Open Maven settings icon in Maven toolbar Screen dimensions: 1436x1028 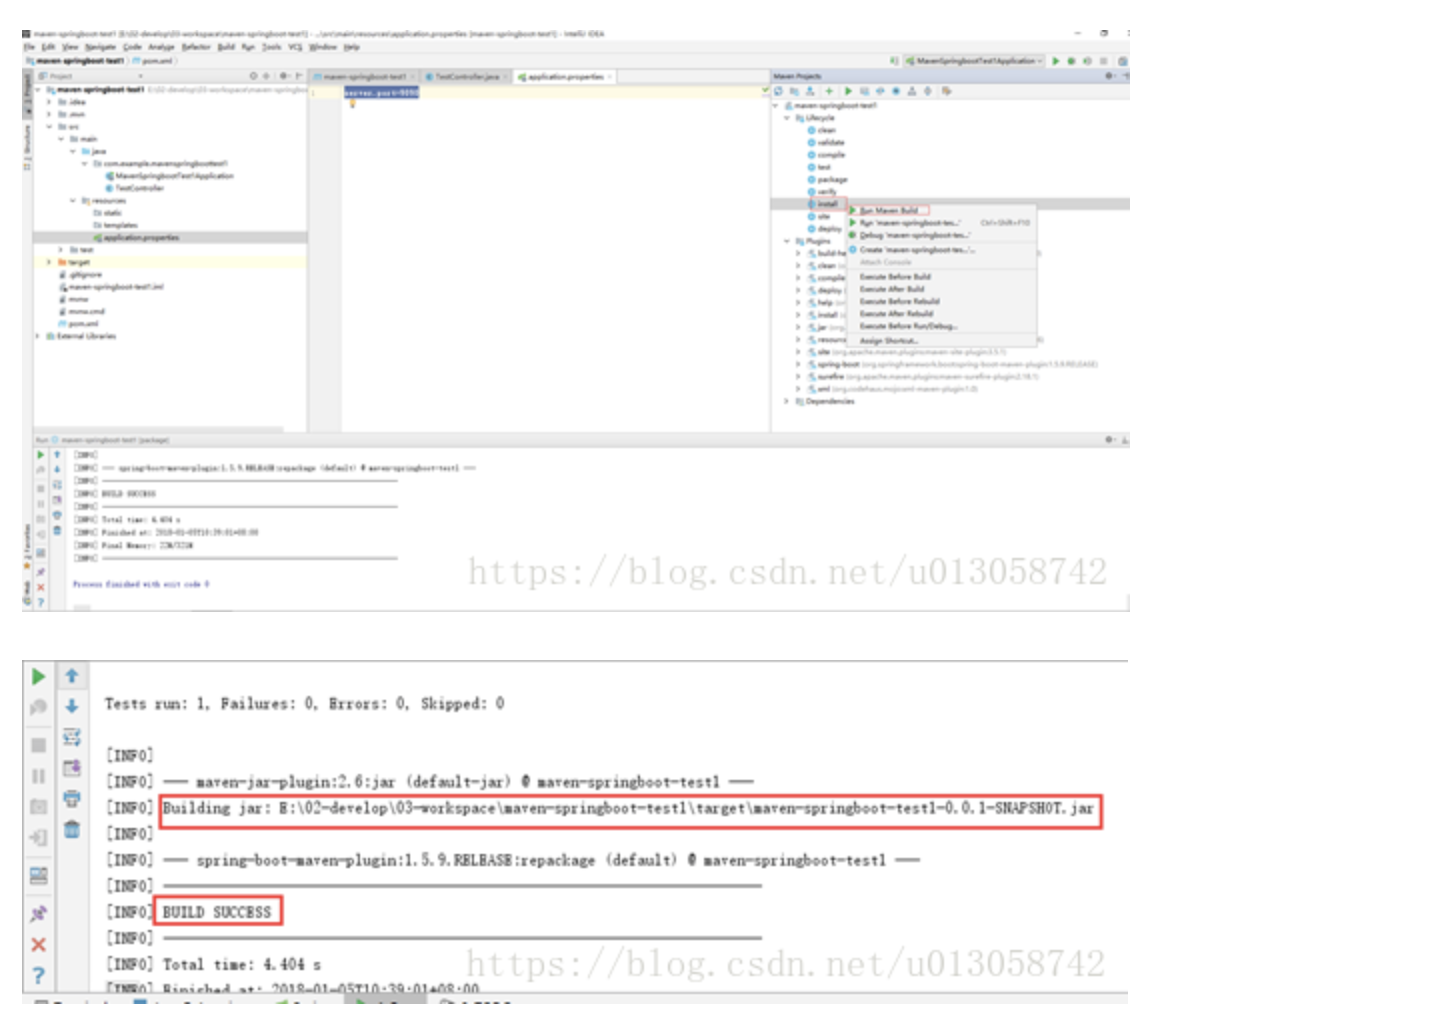click(x=946, y=91)
